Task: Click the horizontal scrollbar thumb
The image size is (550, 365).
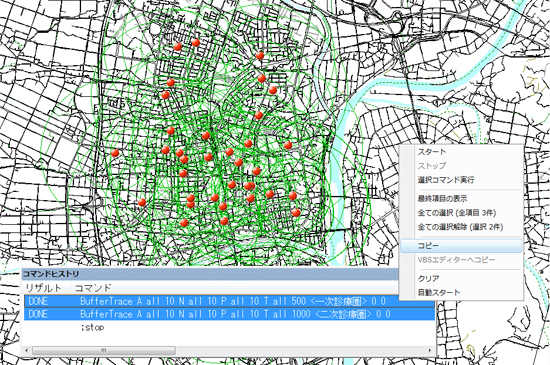Action: (x=104, y=350)
